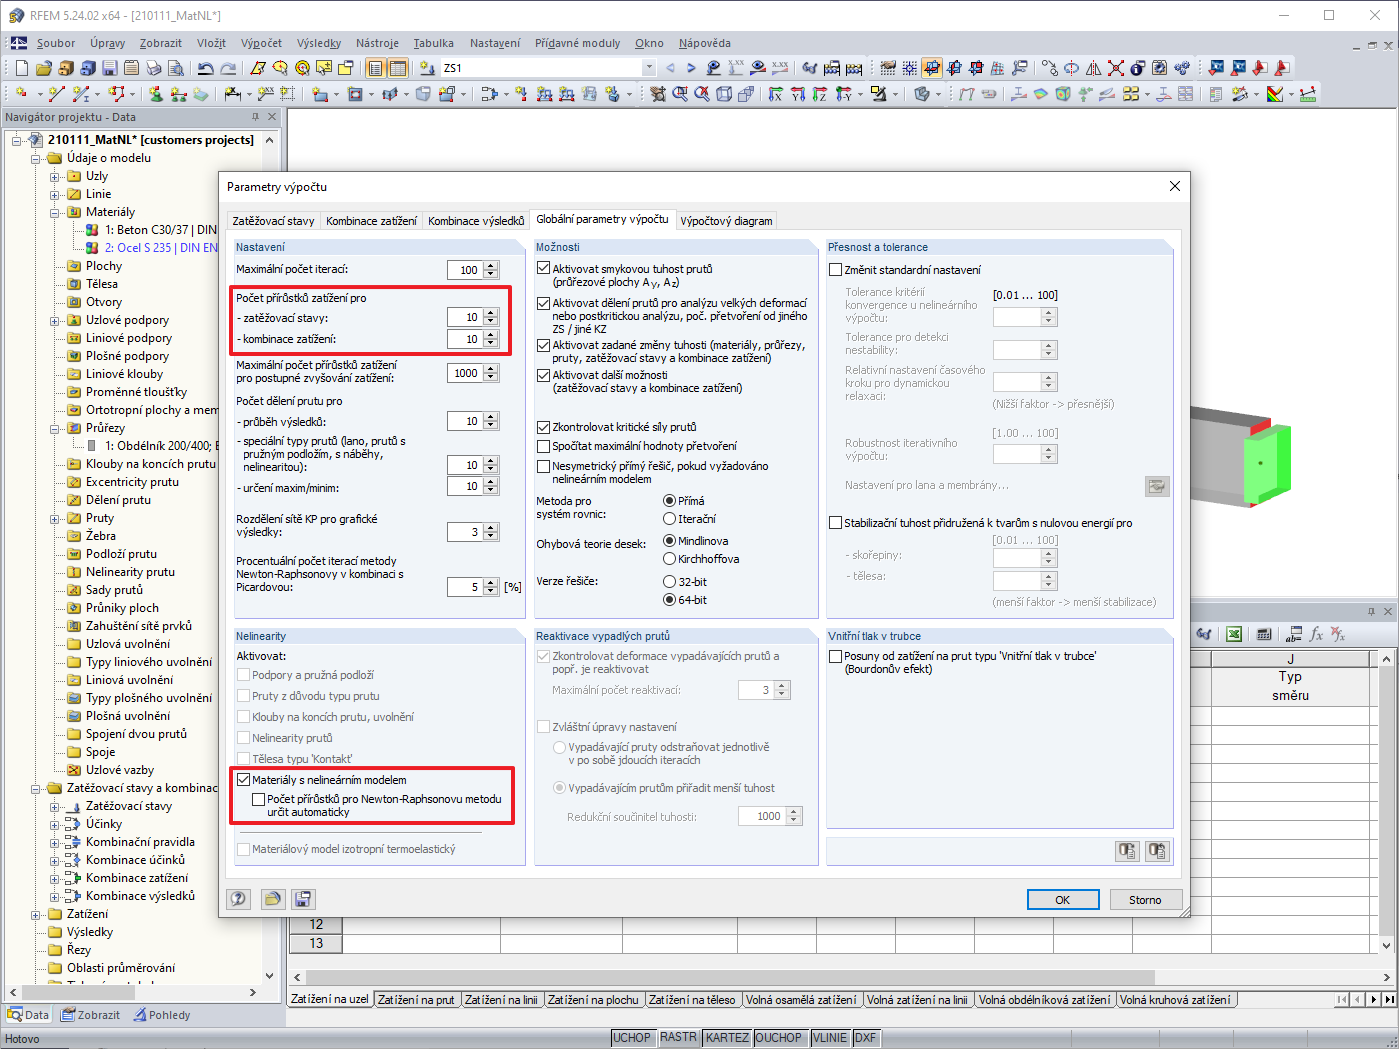
Task: Expand the 'Pruty' tree node
Action: click(55, 518)
